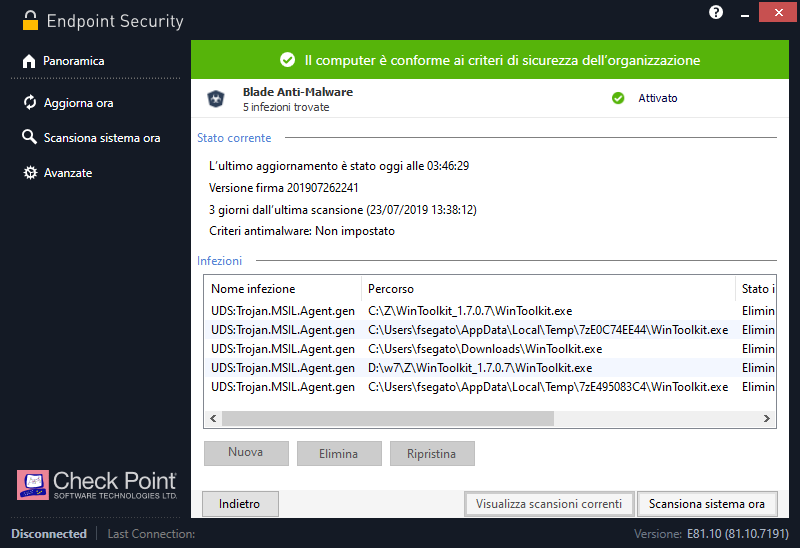802x548 pixels.
Task: Click the green compliance banner message
Action: point(502,60)
